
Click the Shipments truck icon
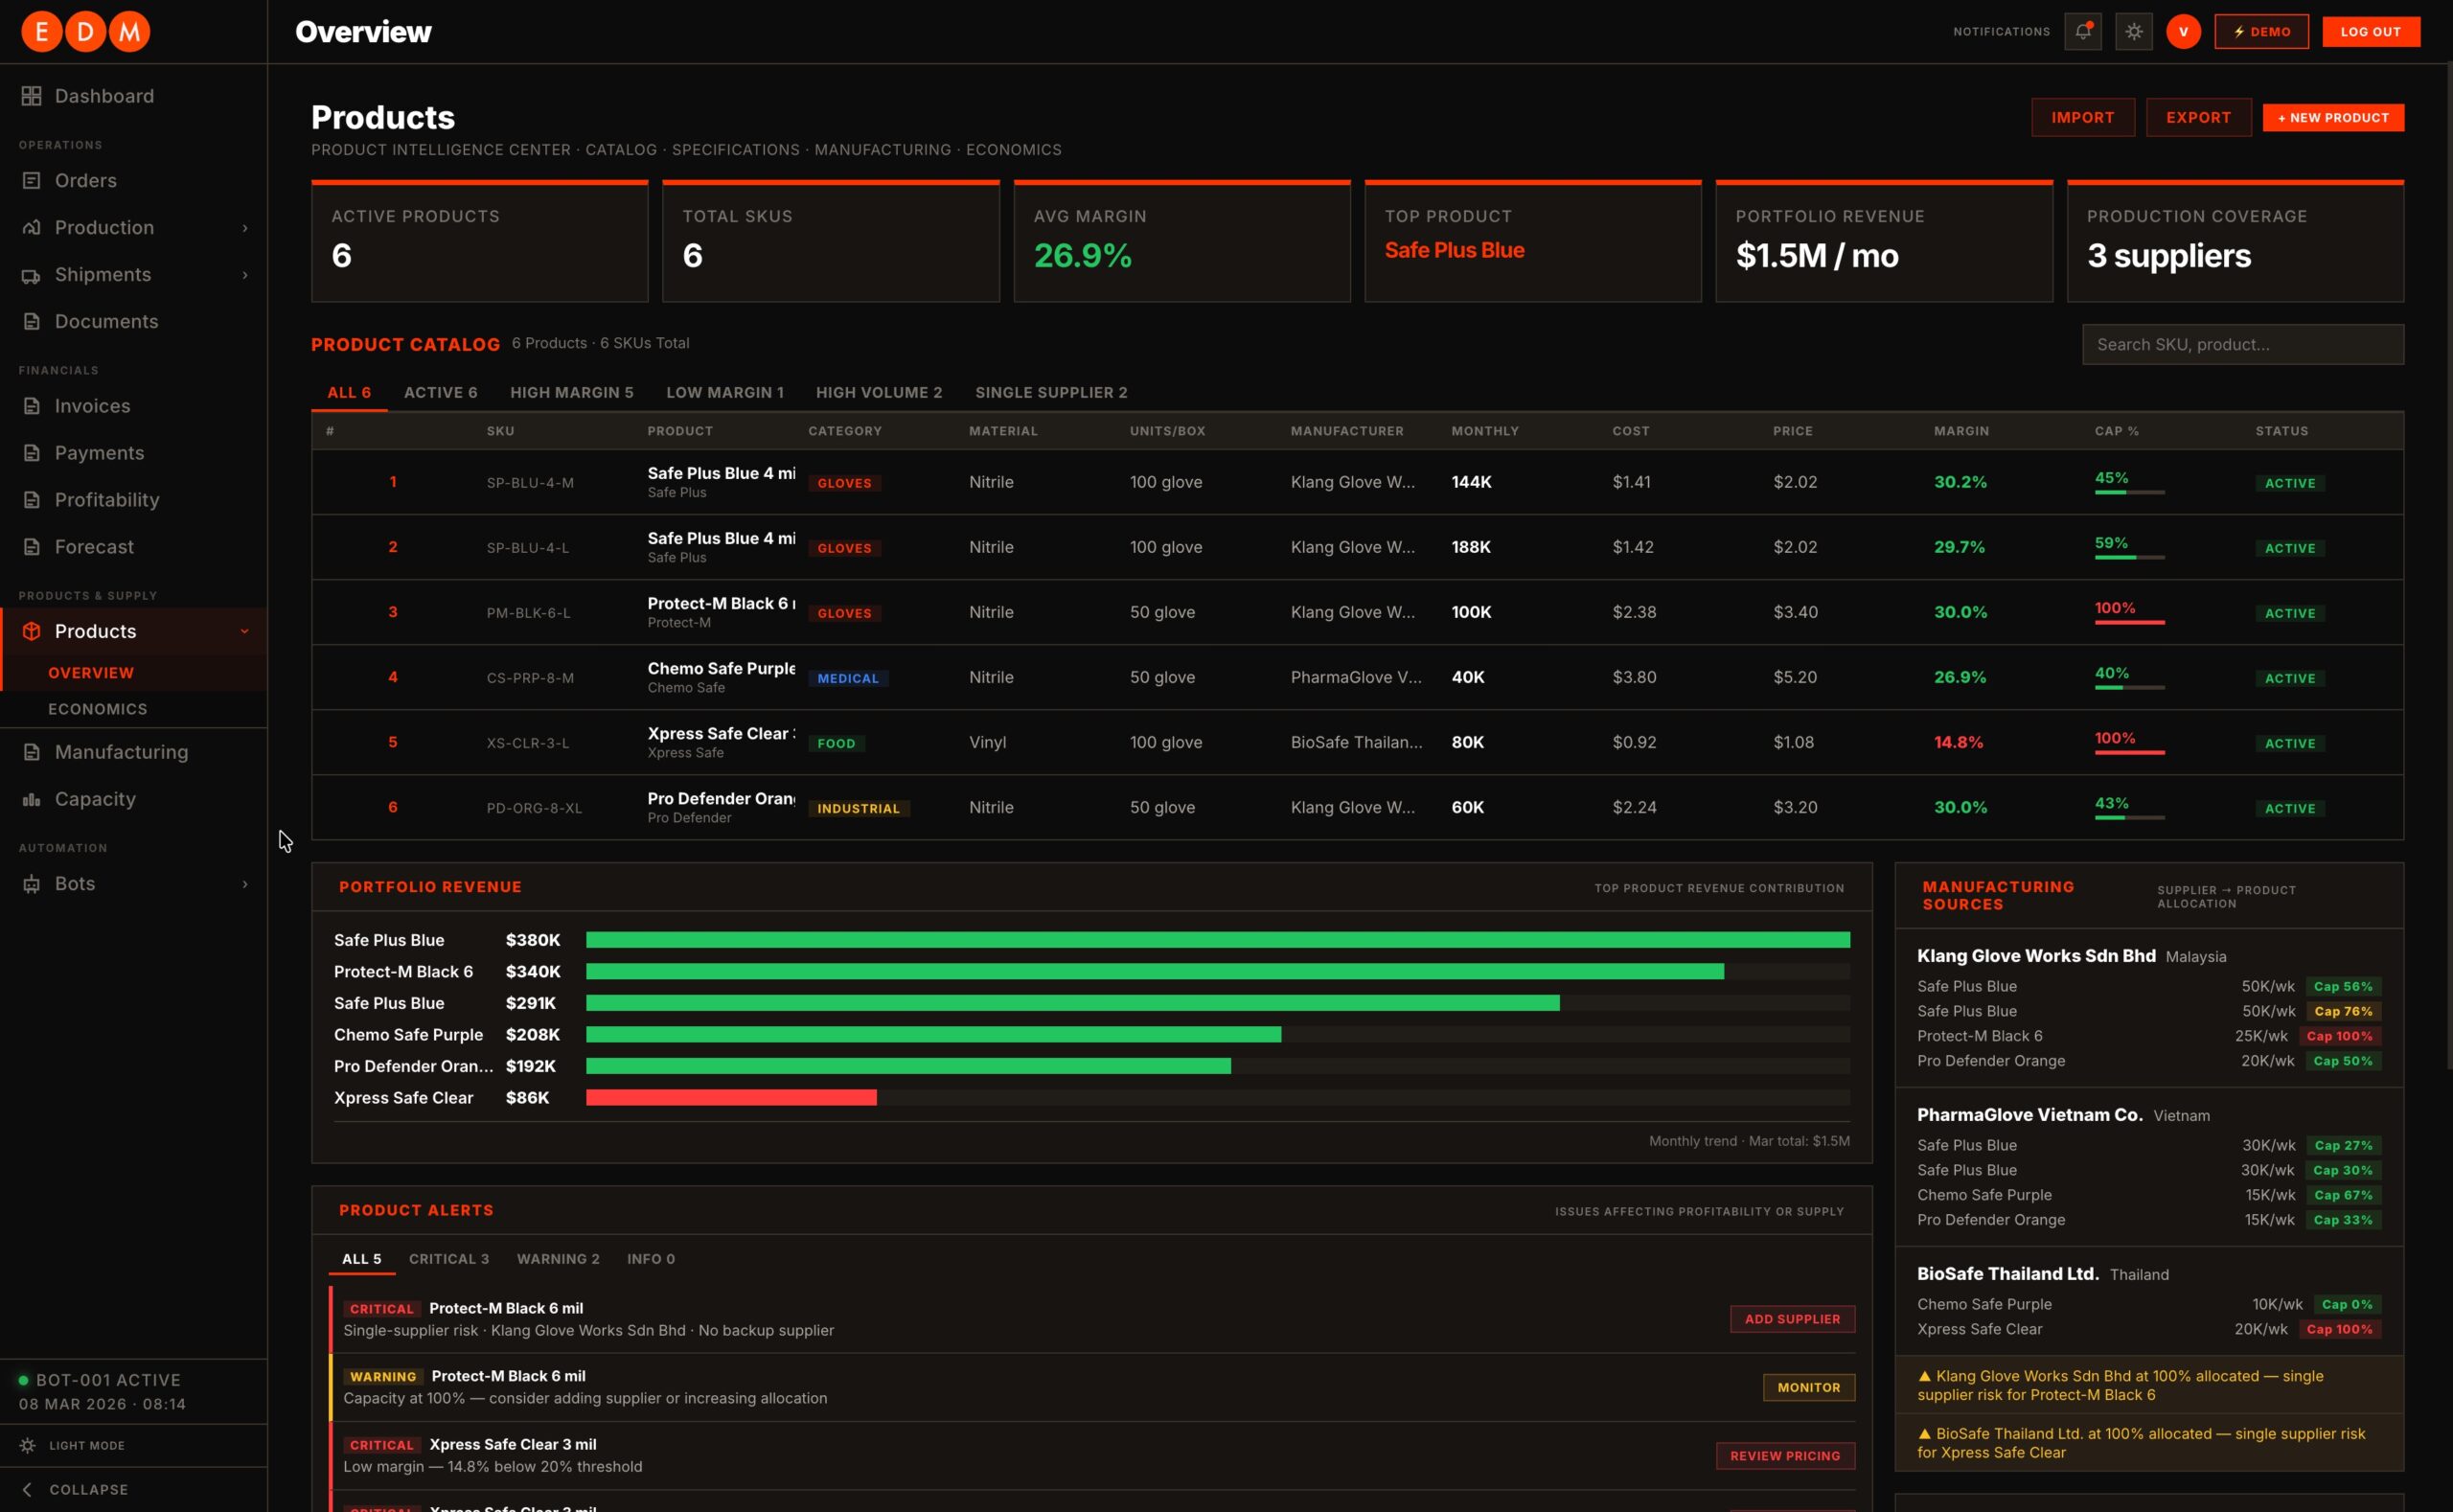pyautogui.click(x=31, y=275)
